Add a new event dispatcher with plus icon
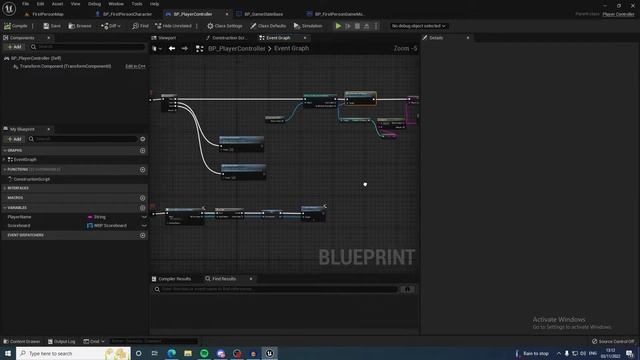The height and width of the screenshot is (360, 640). pyautogui.click(x=142, y=236)
